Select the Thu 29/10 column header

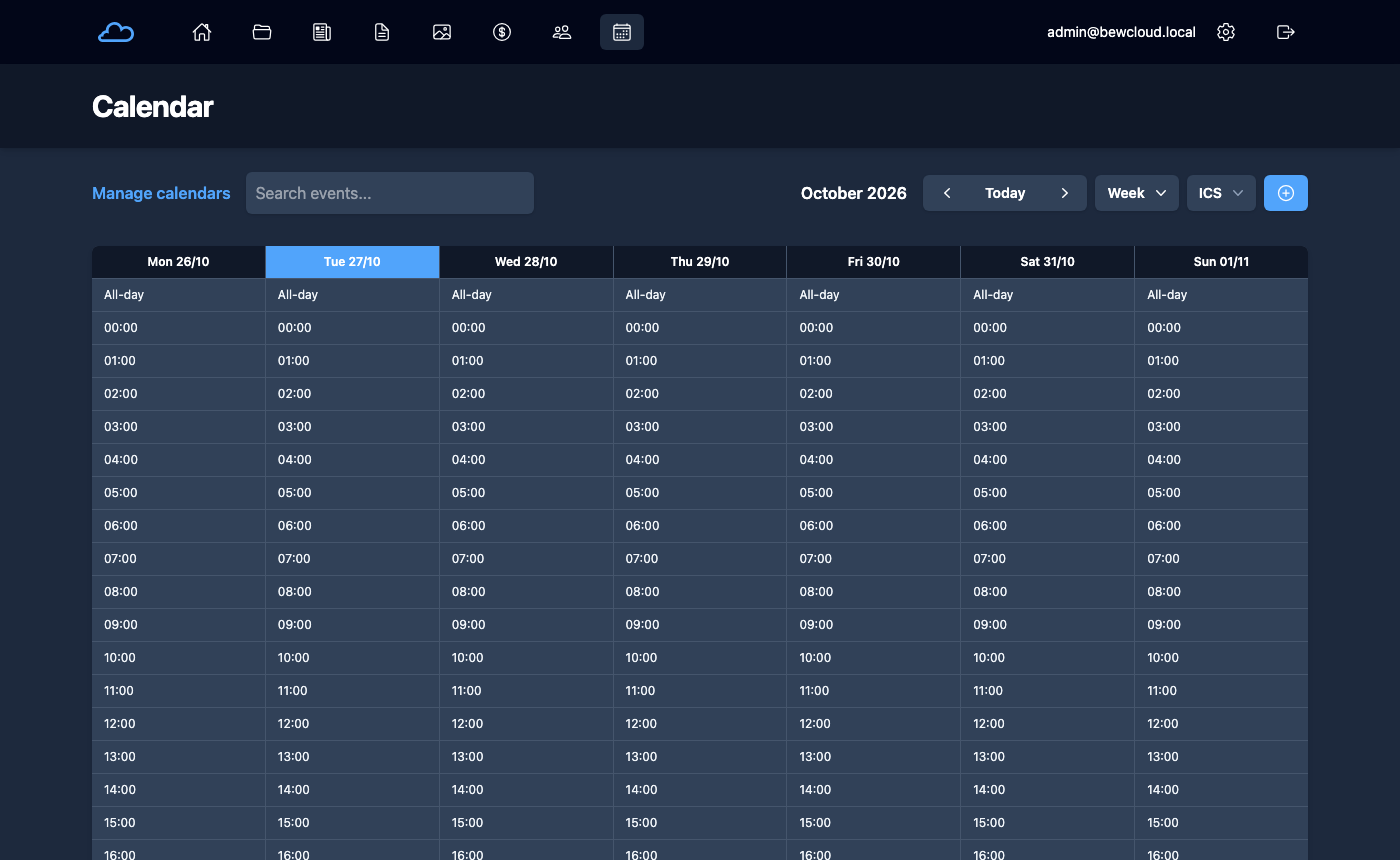700,262
